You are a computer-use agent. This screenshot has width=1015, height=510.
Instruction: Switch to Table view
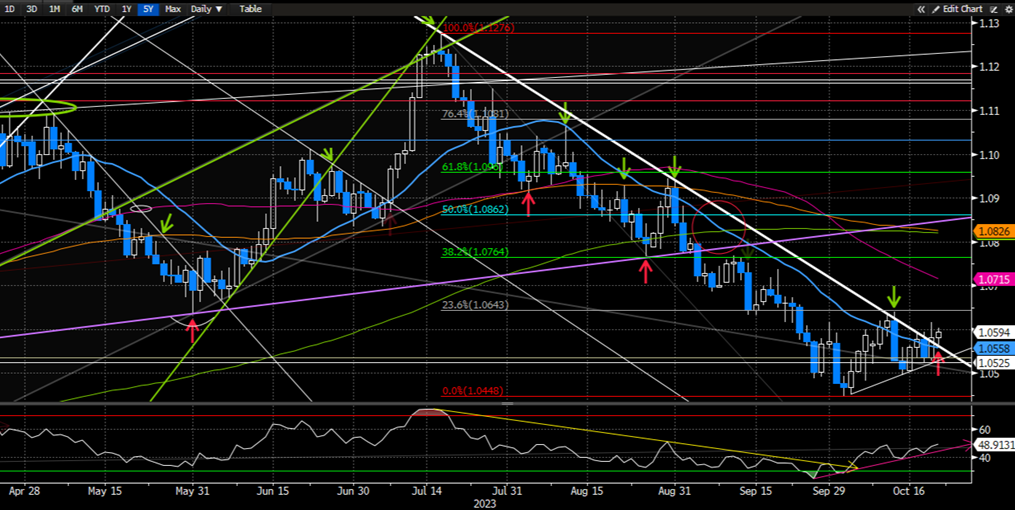tap(251, 9)
